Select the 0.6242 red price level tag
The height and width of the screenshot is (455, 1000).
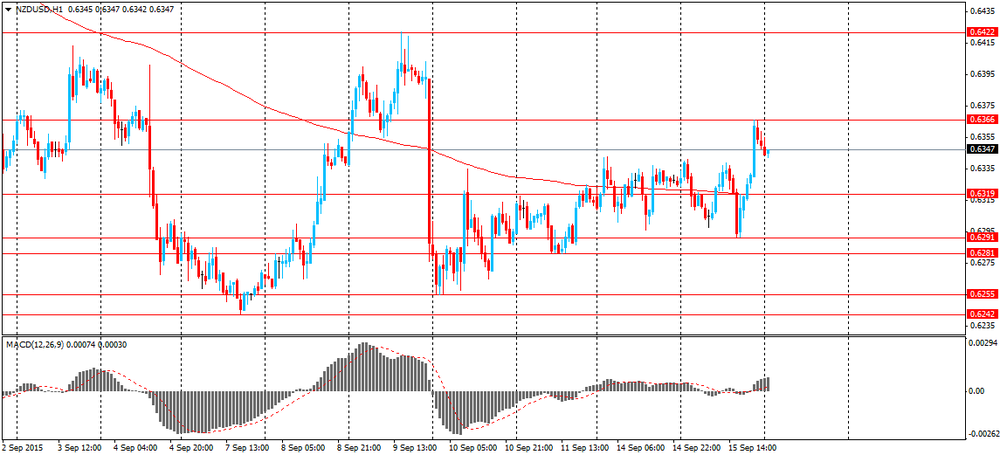982,315
